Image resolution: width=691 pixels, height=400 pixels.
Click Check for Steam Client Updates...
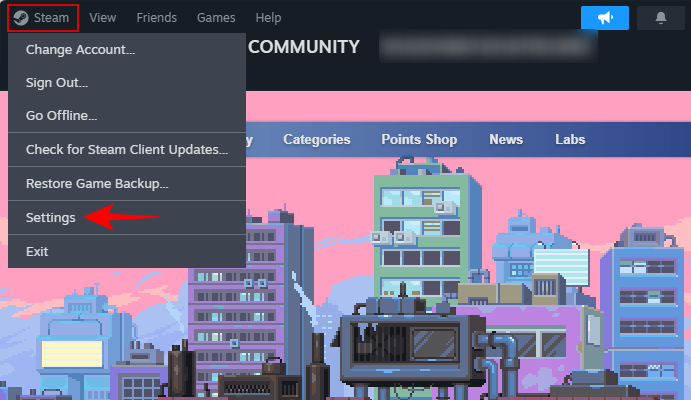tap(127, 150)
